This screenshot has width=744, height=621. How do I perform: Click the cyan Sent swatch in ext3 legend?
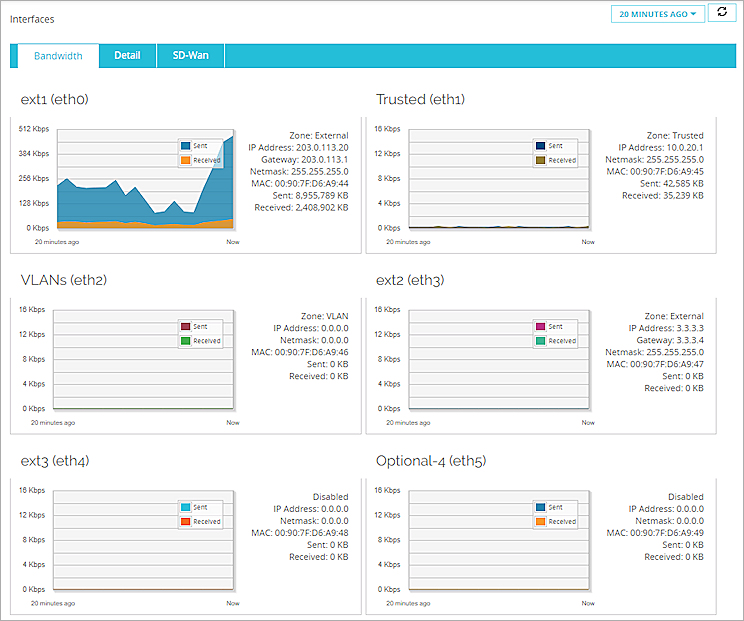pos(186,507)
